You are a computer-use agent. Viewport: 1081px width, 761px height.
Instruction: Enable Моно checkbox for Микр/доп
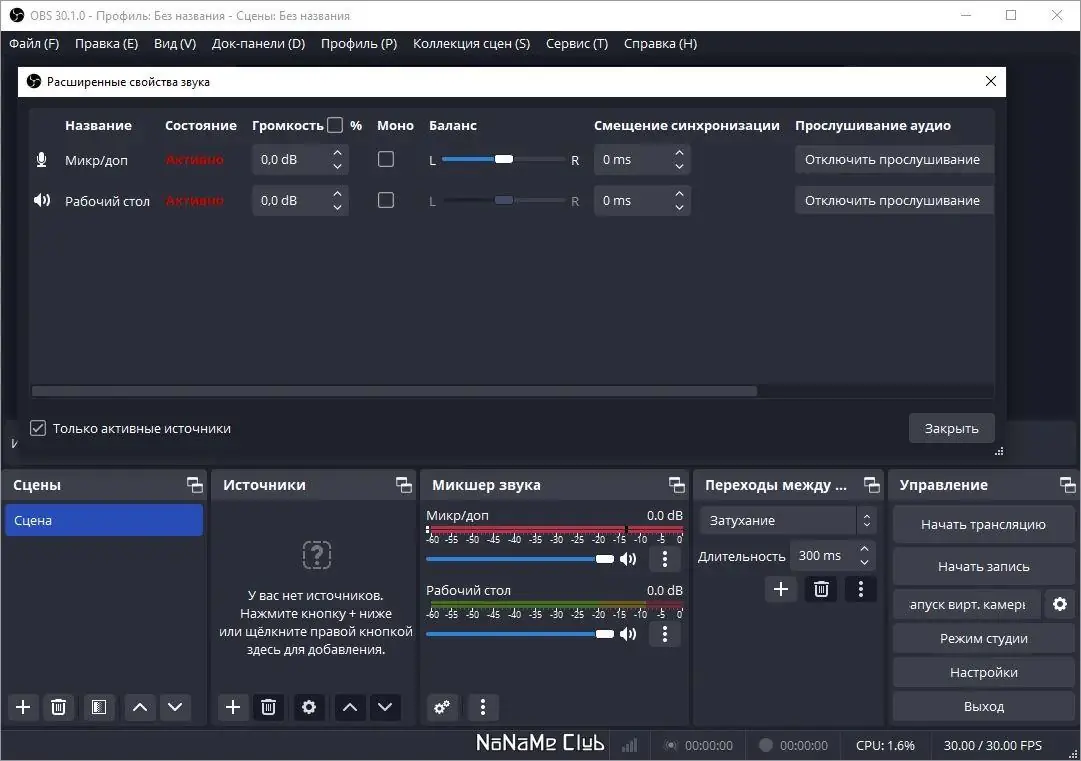[386, 159]
